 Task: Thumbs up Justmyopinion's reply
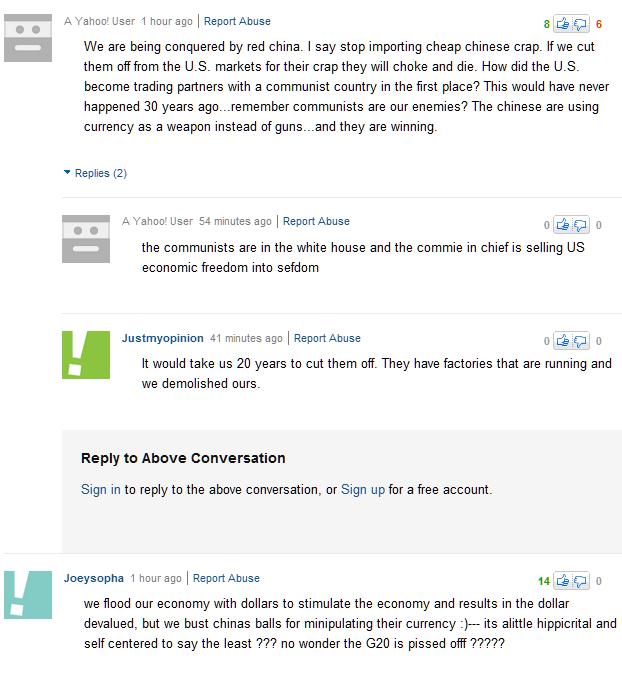(x=562, y=341)
